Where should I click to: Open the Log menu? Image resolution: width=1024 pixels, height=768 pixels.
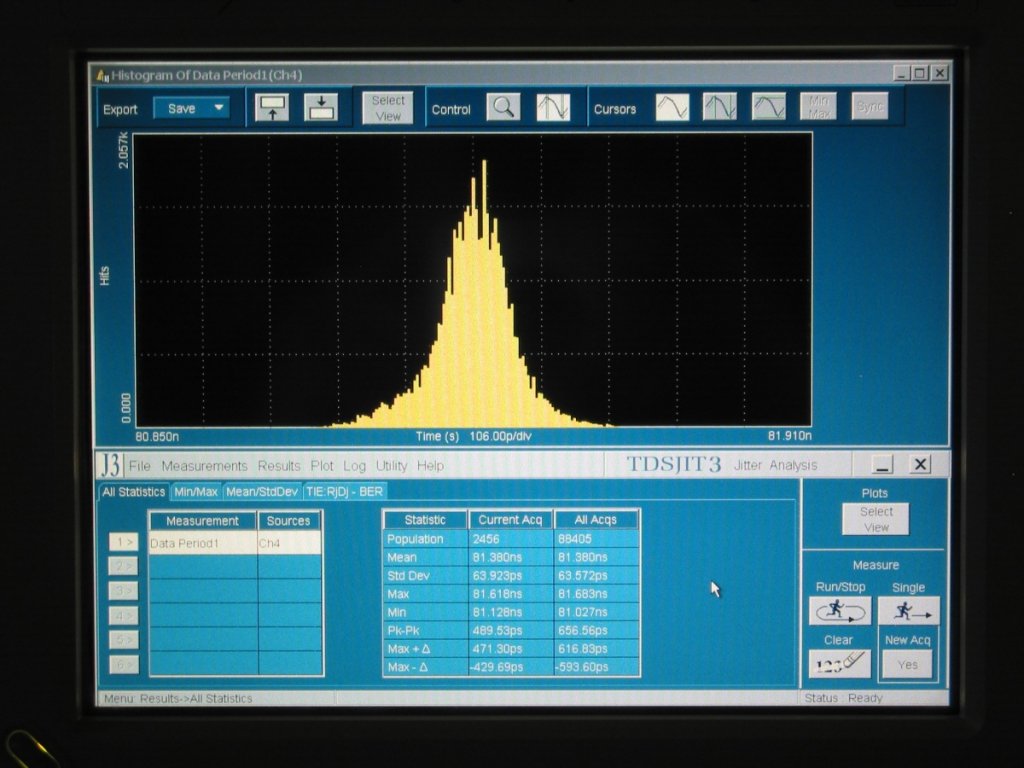click(x=355, y=466)
